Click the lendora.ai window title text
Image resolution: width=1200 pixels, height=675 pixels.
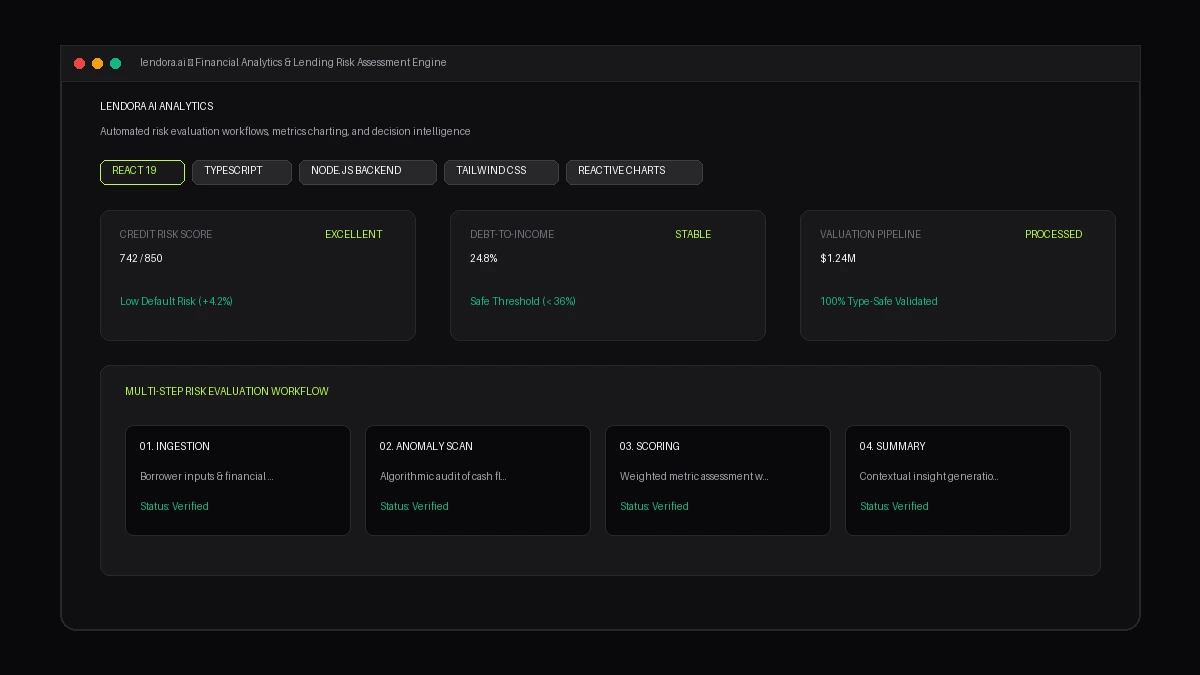pos(293,62)
